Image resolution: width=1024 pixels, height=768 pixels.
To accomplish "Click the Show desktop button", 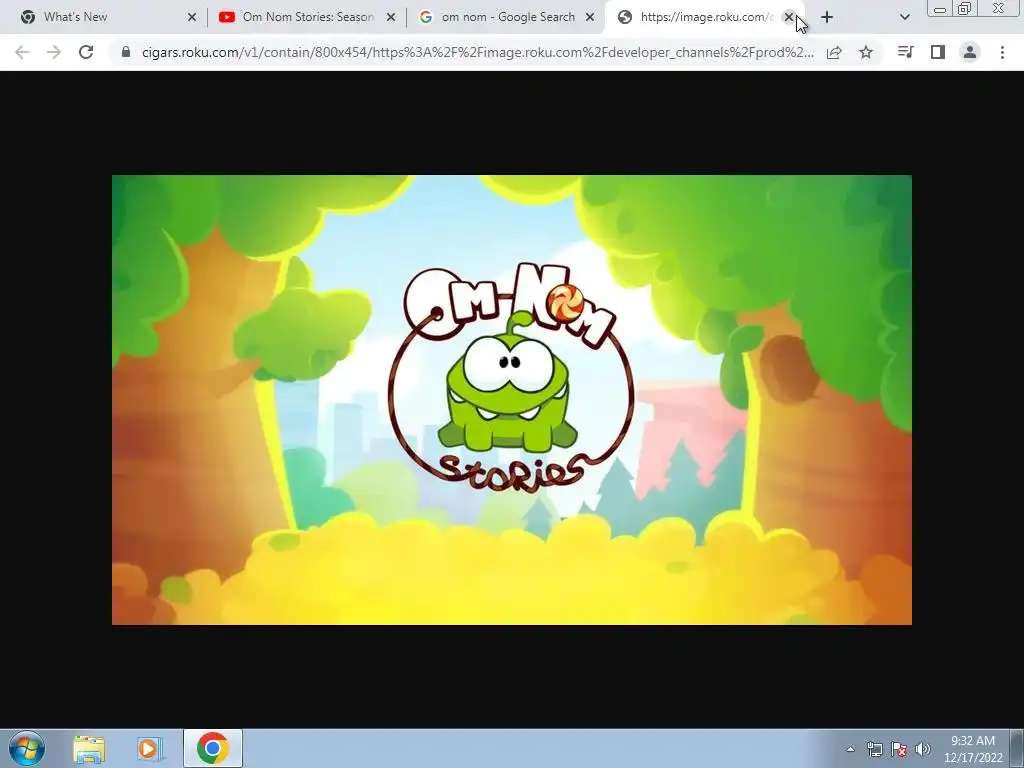I will 1017,748.
